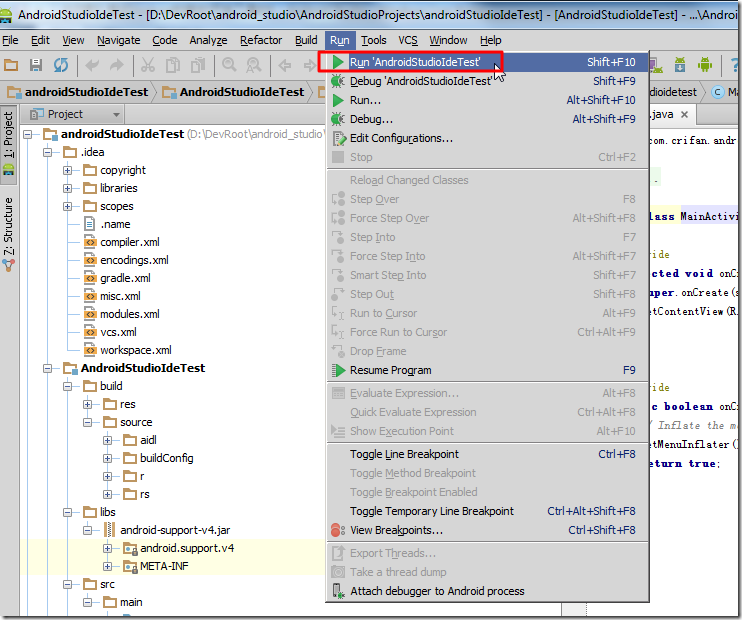The width and height of the screenshot is (742, 620).
Task: Collapse the .idea folder node
Action: click(48, 152)
